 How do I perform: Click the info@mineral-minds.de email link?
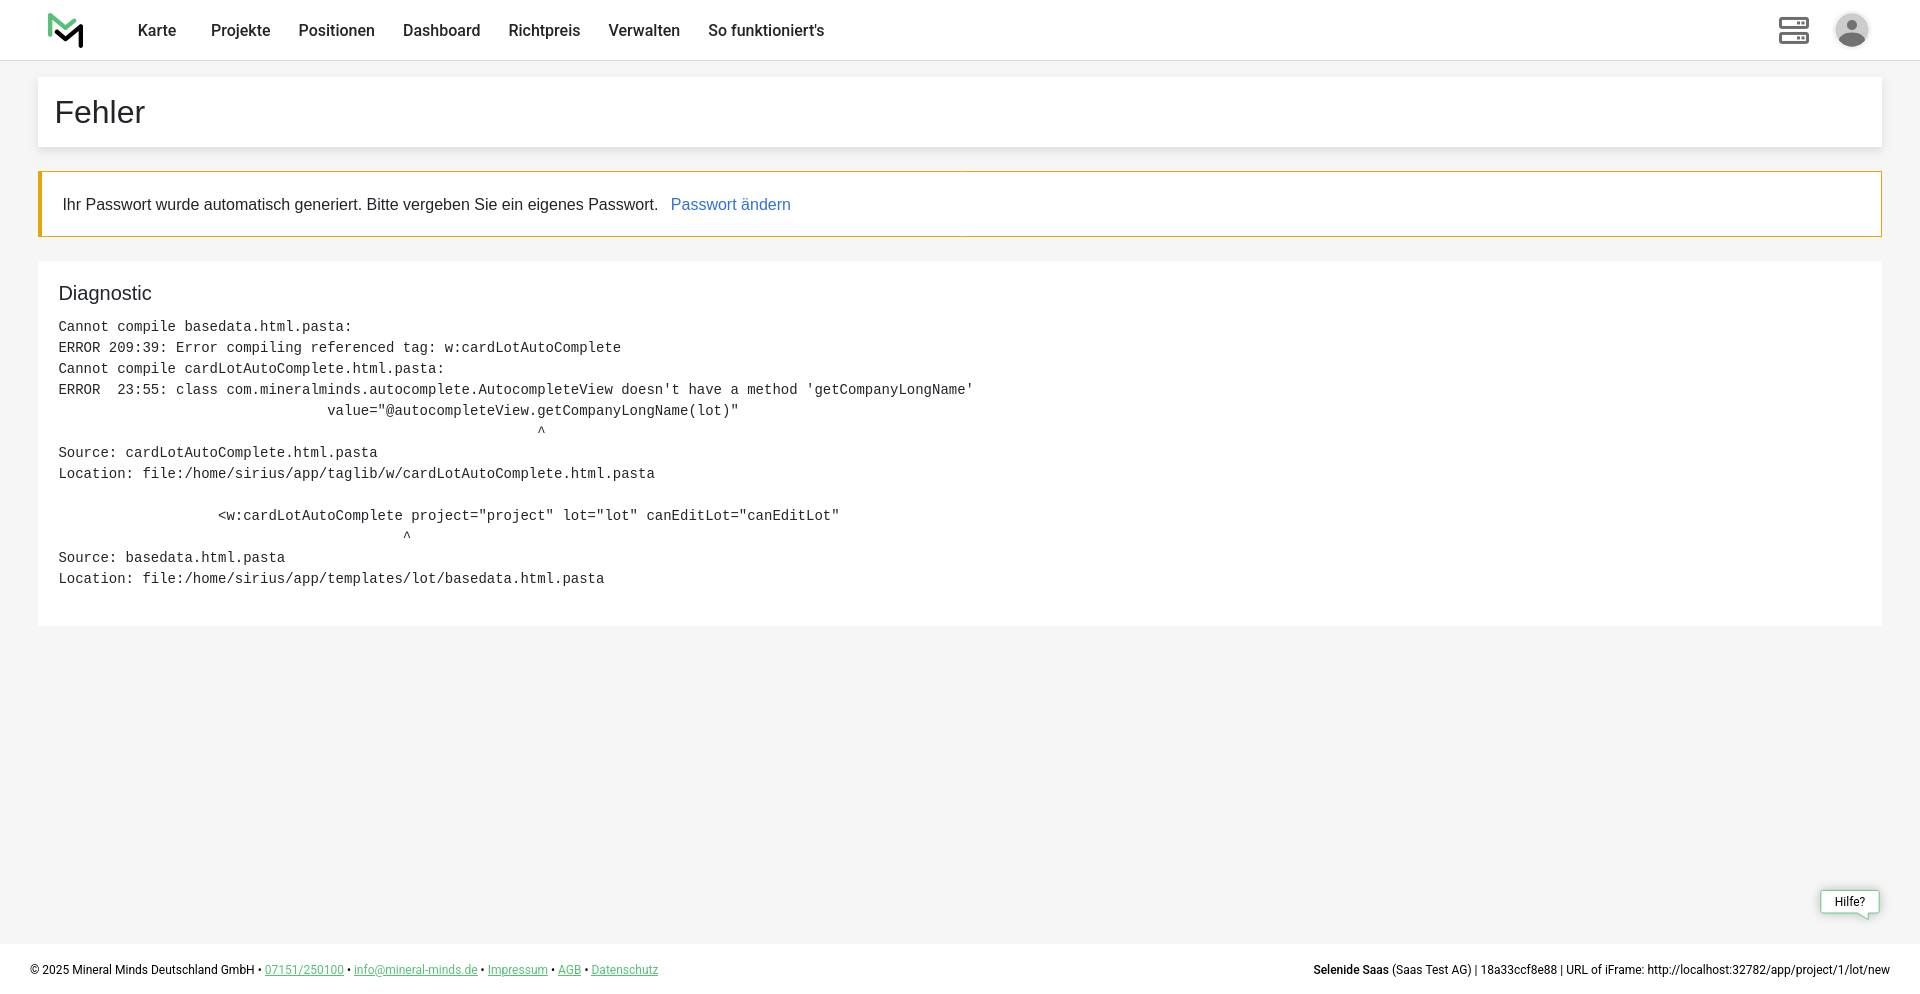pos(415,970)
